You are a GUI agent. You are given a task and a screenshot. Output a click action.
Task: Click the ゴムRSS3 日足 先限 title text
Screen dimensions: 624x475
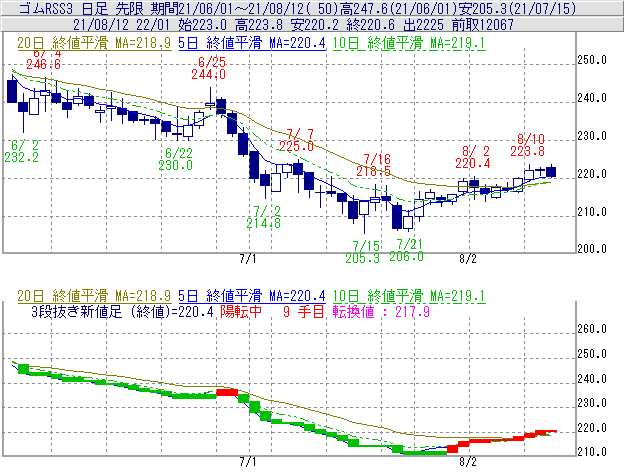pos(82,8)
